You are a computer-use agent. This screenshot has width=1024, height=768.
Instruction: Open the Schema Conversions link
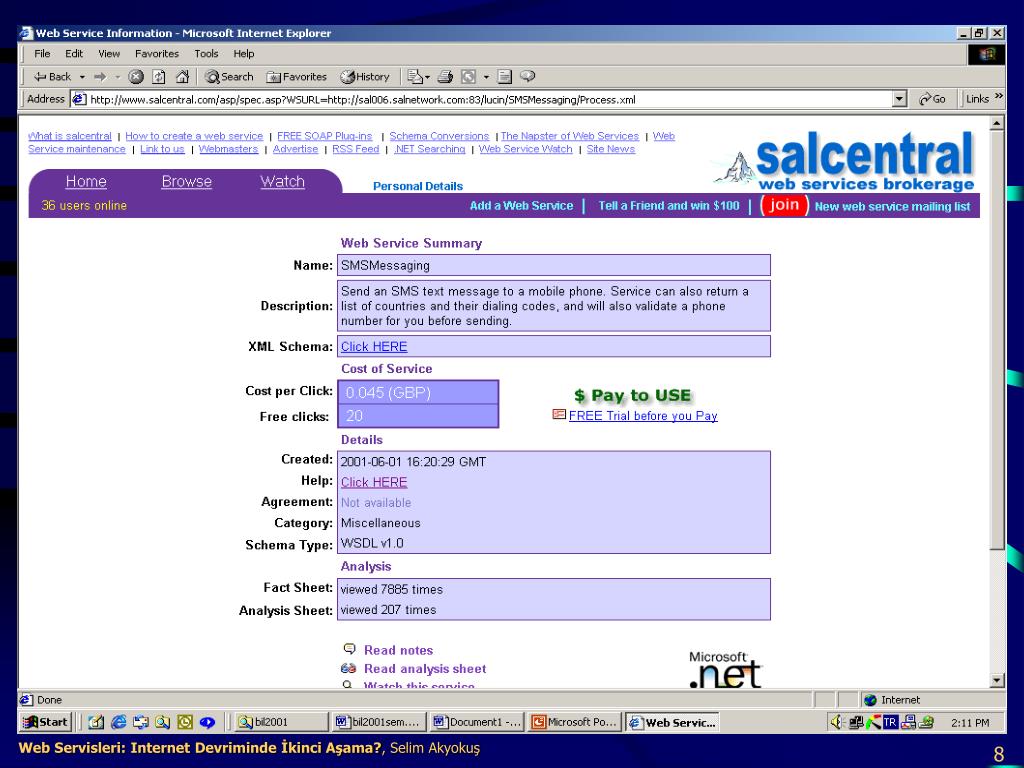439,136
